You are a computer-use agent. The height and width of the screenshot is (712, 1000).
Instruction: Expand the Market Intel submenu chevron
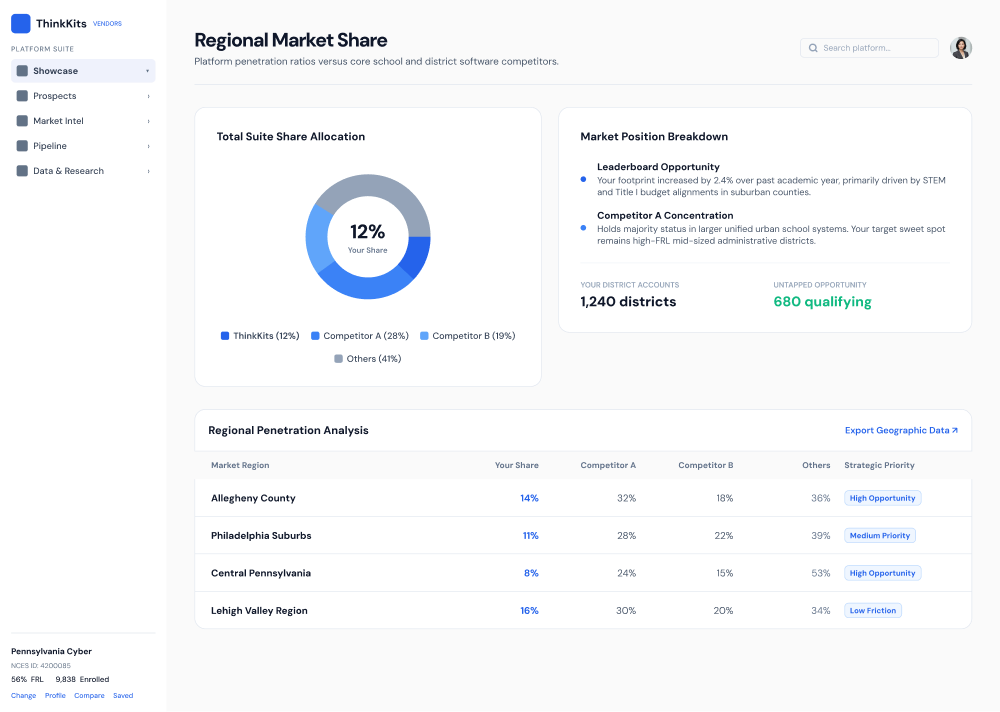149,121
